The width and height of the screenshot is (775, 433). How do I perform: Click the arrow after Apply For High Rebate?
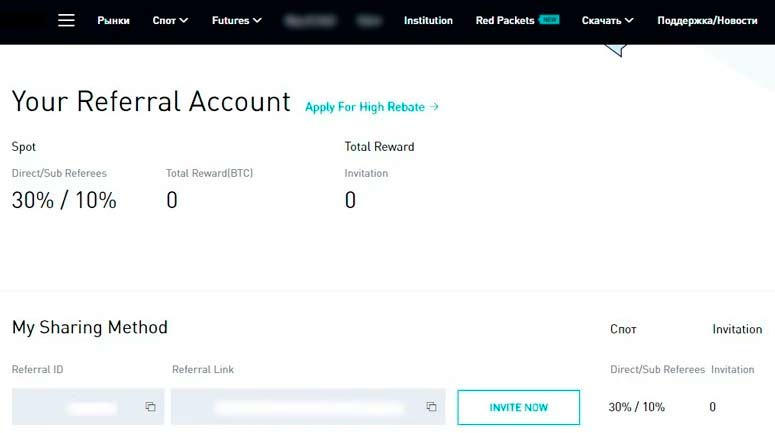434,107
